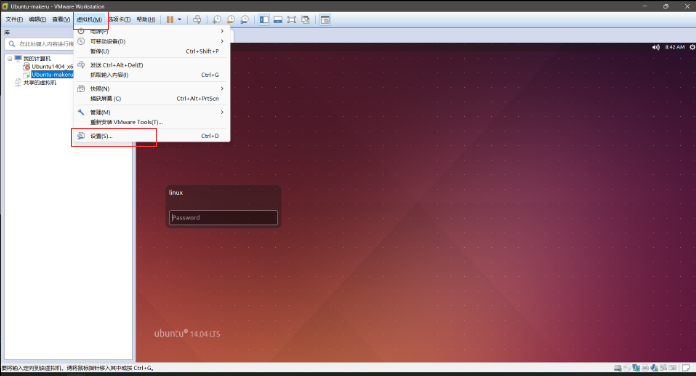
Task: Choose reinstall VMware Tools(T) menu entry
Action: (151, 122)
